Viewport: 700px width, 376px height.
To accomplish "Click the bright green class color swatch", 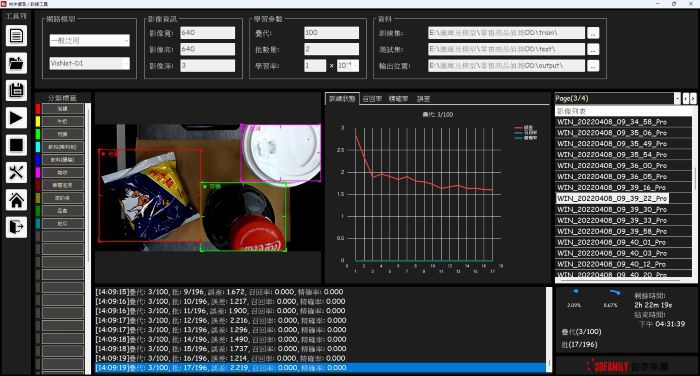I will (38, 134).
